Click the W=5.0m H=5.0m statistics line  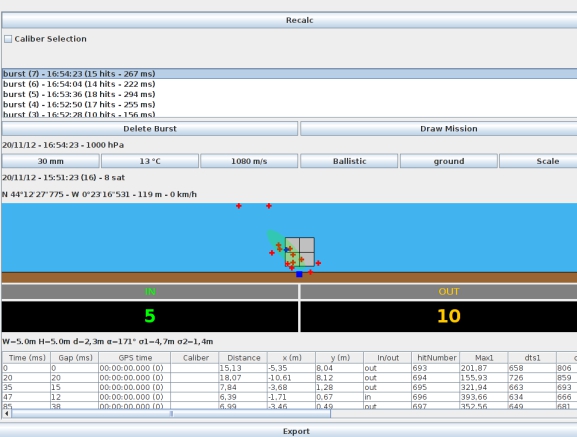click(x=107, y=341)
